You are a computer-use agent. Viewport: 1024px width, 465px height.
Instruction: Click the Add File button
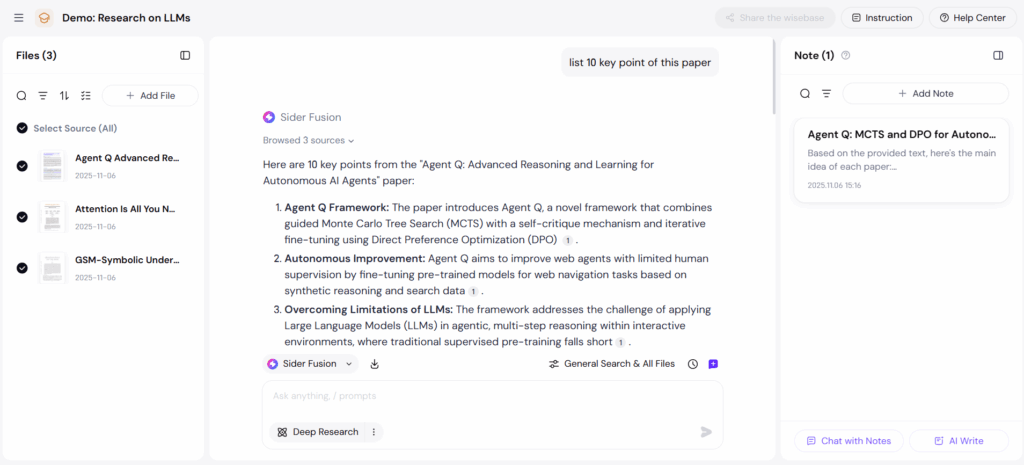tap(150, 95)
